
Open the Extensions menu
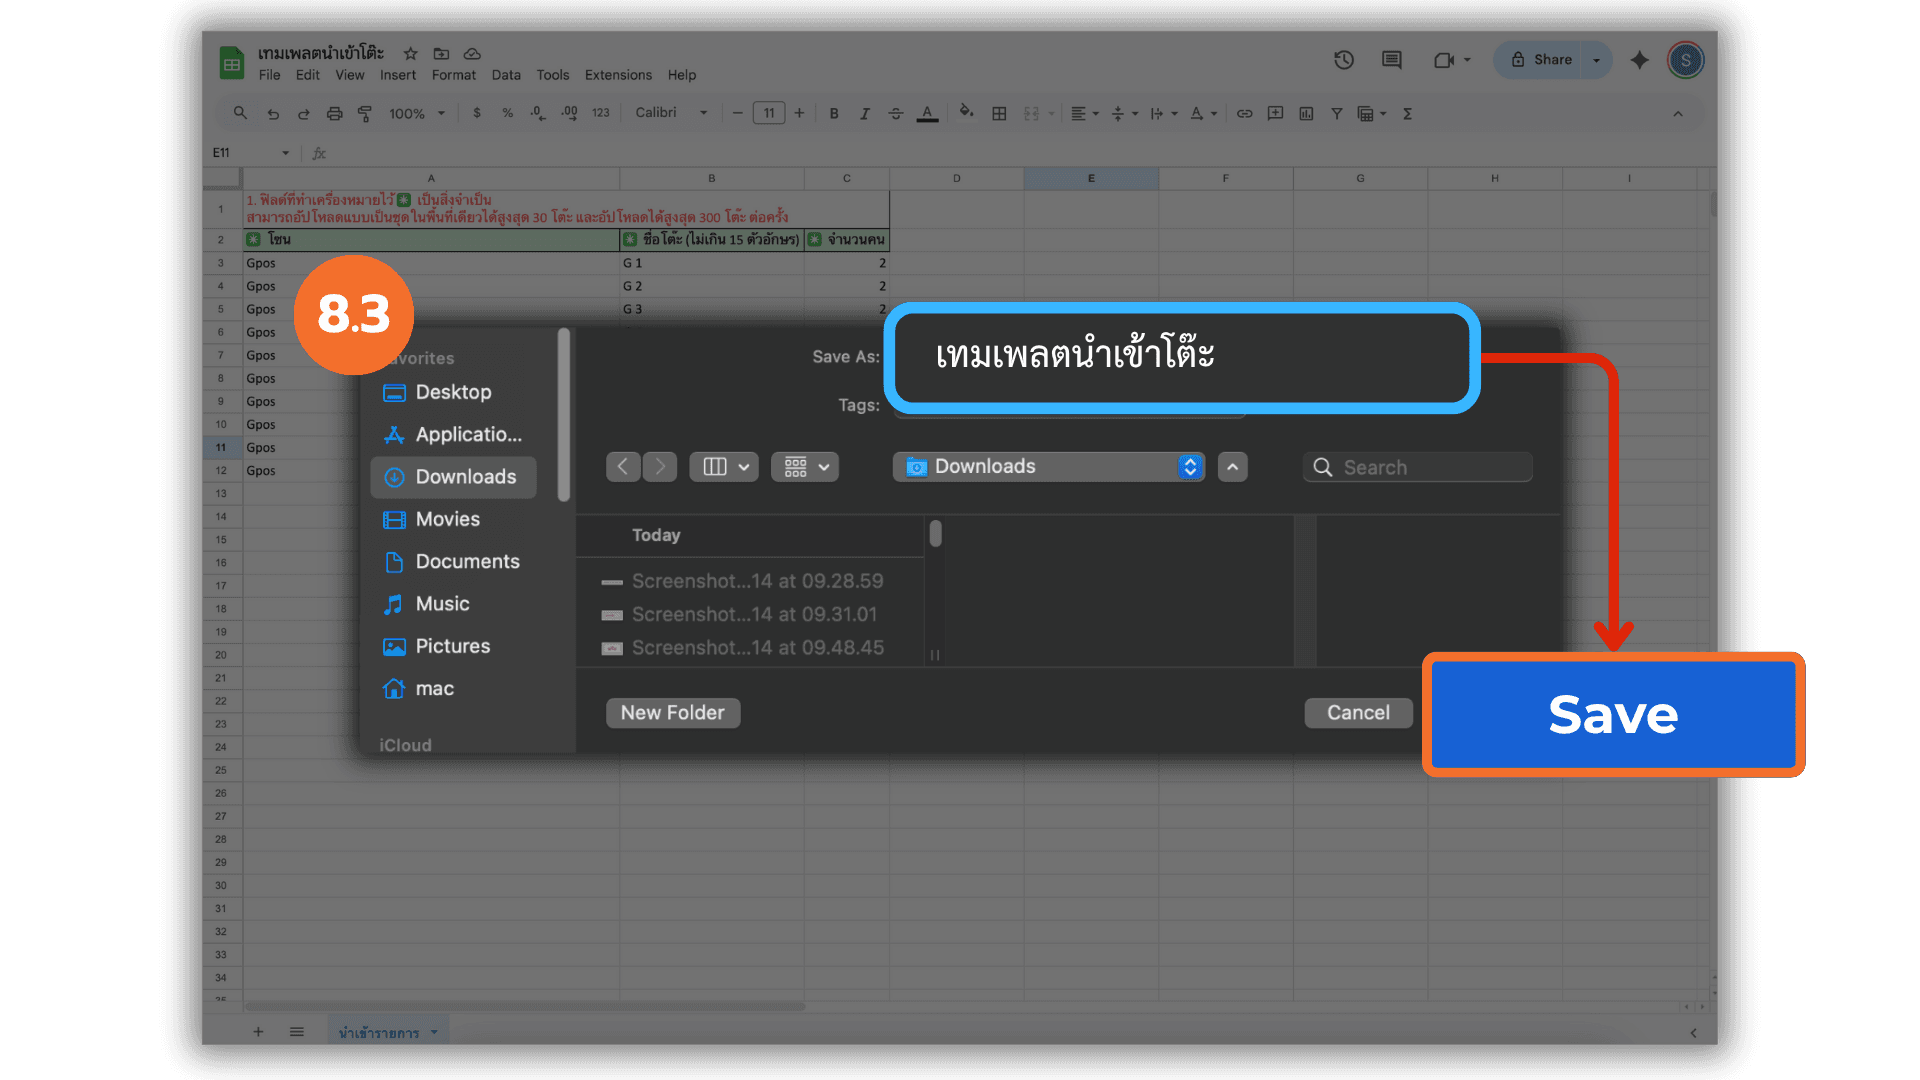tap(617, 75)
